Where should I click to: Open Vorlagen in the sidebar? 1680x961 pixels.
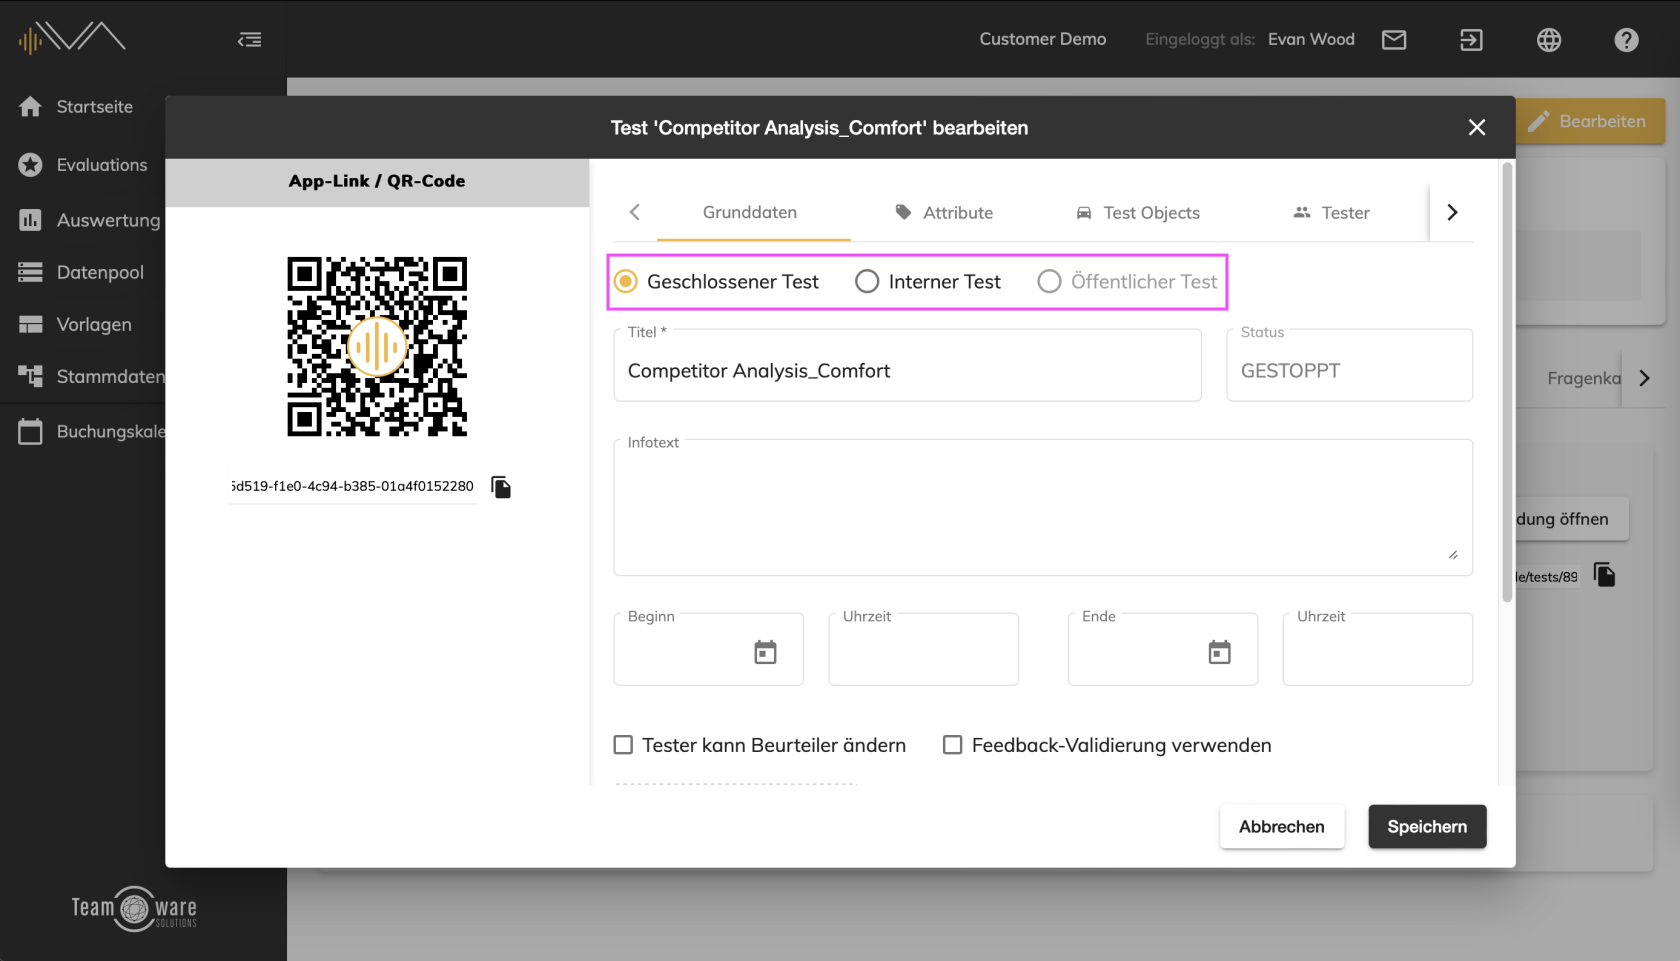click(x=94, y=324)
